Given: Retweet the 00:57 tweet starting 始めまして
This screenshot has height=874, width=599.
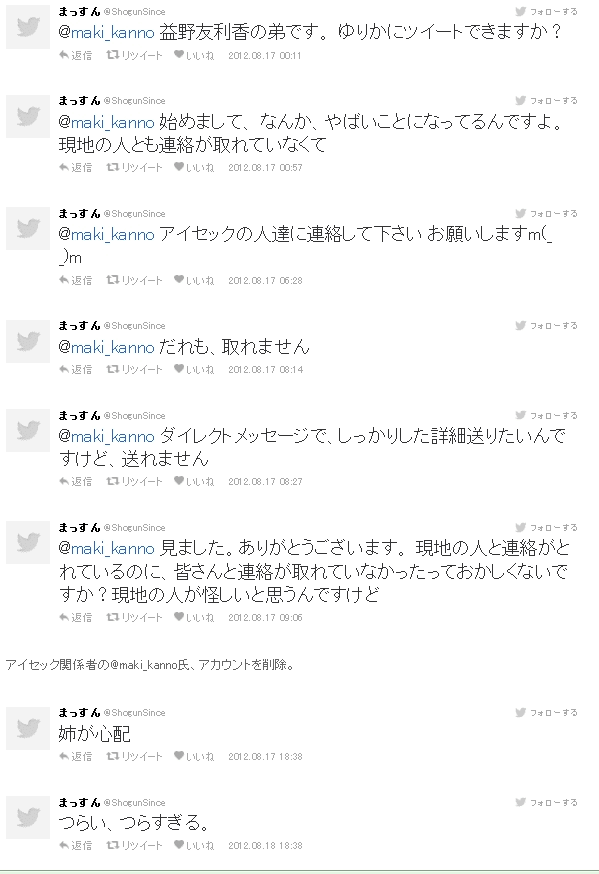Looking at the screenshot, I should [134, 167].
